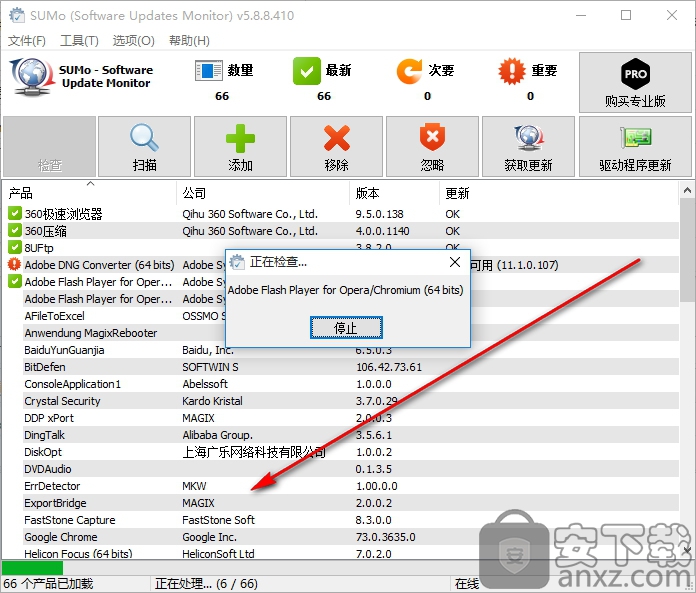Click the green check icon beside 360压缩

[x=15, y=230]
